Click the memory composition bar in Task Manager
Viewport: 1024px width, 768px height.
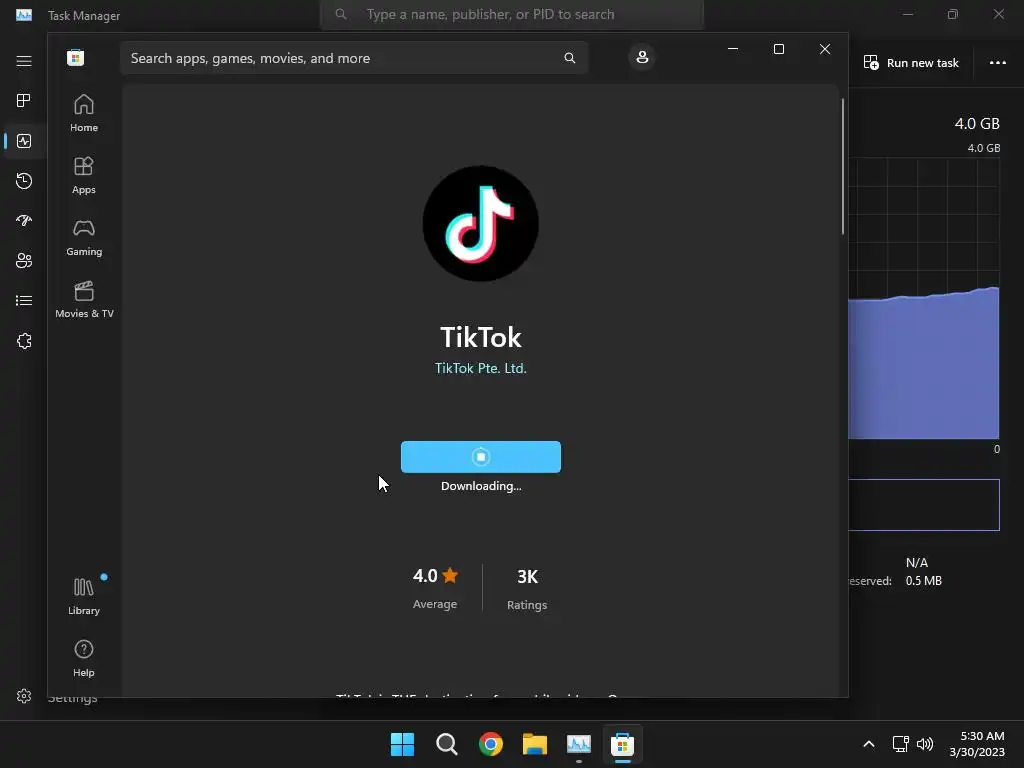(x=923, y=505)
